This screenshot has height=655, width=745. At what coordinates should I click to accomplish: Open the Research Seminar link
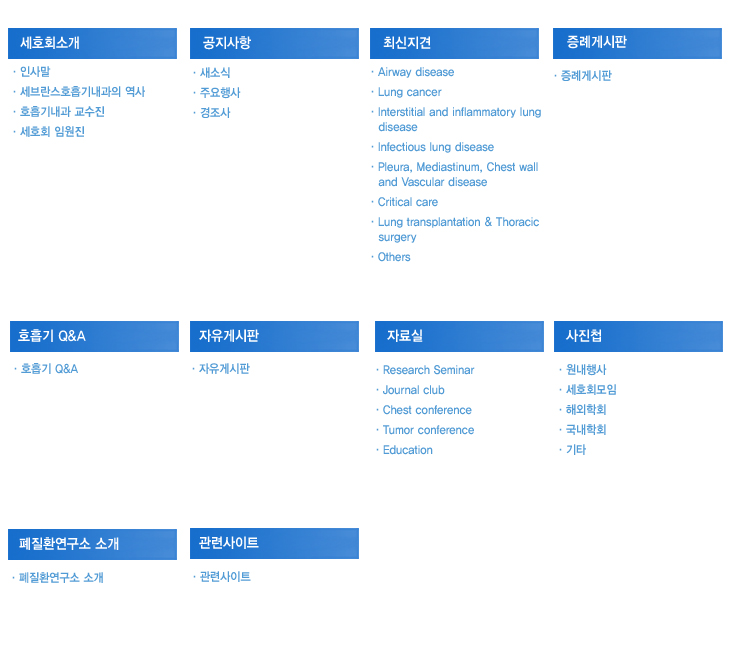coord(428,370)
